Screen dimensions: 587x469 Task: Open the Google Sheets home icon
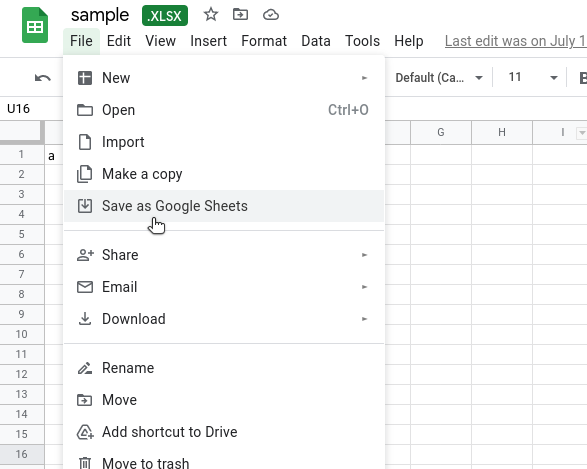pos(35,25)
